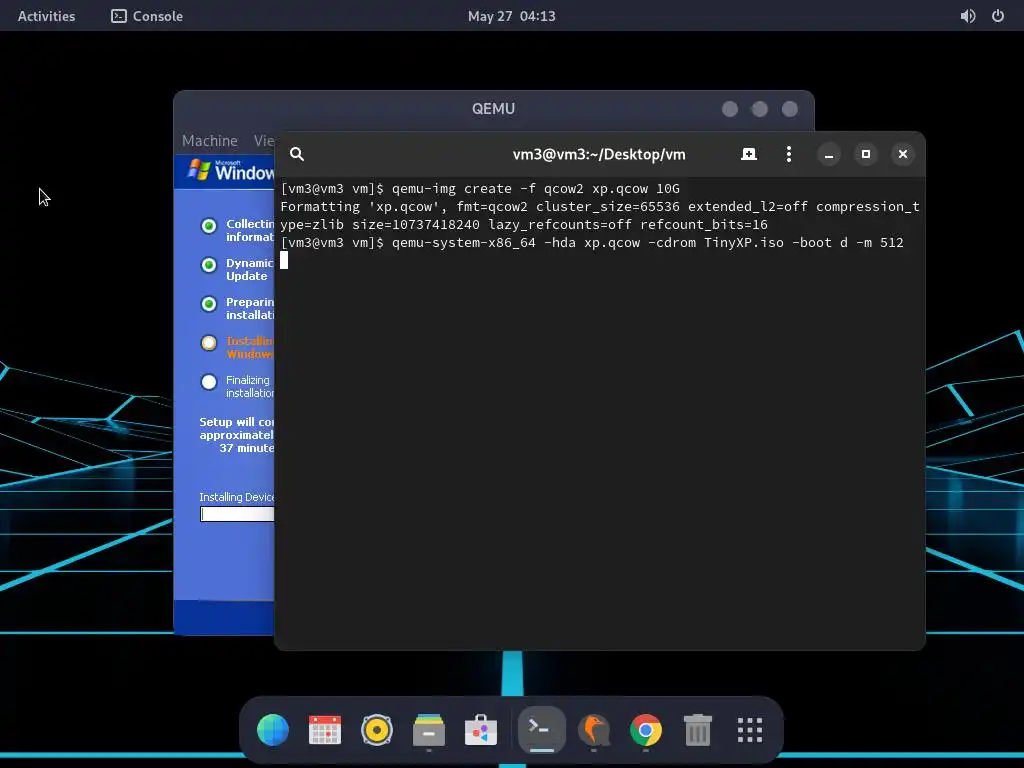Click the Finalizing installation step indicator
This screenshot has width=1024, height=768.
[x=209, y=382]
